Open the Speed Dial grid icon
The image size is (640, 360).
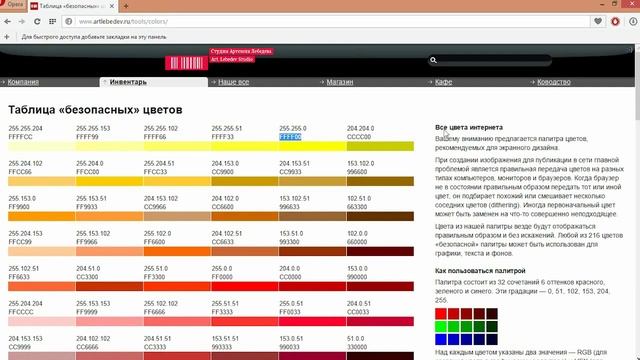(52, 21)
